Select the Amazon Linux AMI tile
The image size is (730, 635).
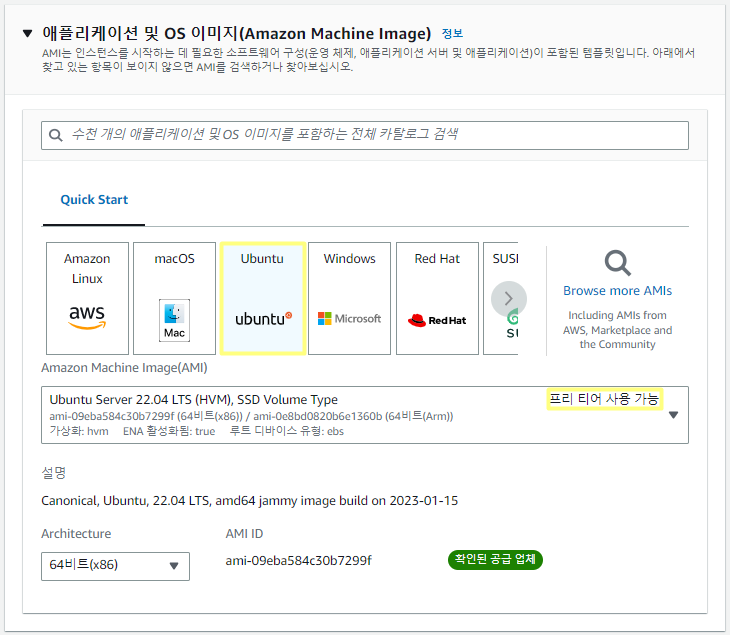(88, 298)
